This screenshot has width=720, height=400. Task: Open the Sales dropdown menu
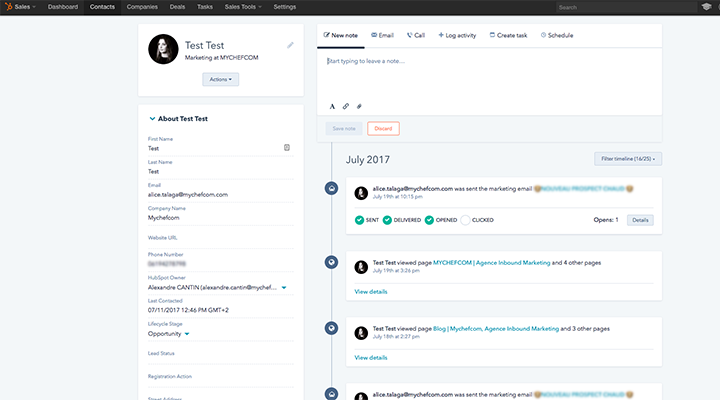coord(24,7)
